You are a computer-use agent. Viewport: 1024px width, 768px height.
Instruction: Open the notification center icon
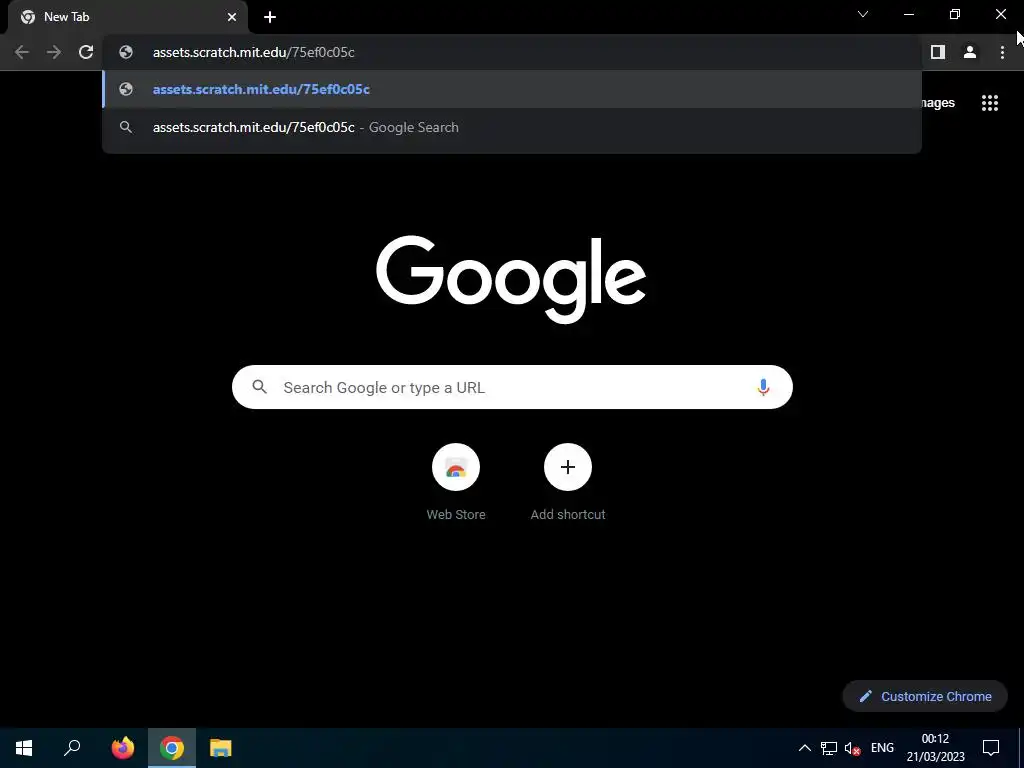coord(991,748)
